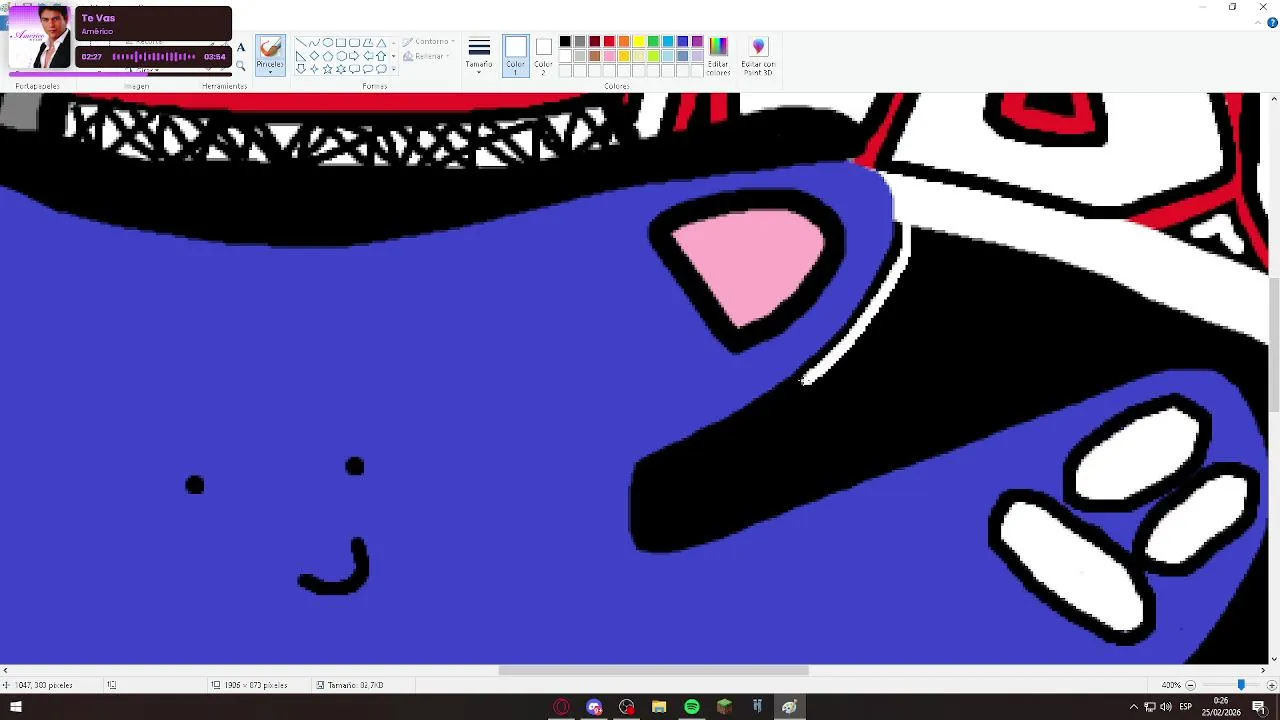Image resolution: width=1280 pixels, height=720 pixels.
Task: Click the song progress waveform bar
Action: click(153, 57)
